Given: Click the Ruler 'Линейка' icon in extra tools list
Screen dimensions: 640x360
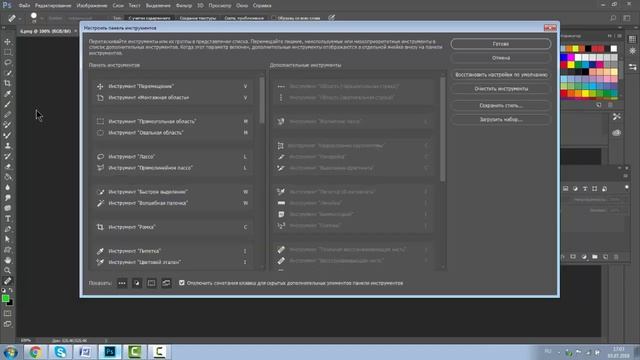Looking at the screenshot, I should point(281,203).
